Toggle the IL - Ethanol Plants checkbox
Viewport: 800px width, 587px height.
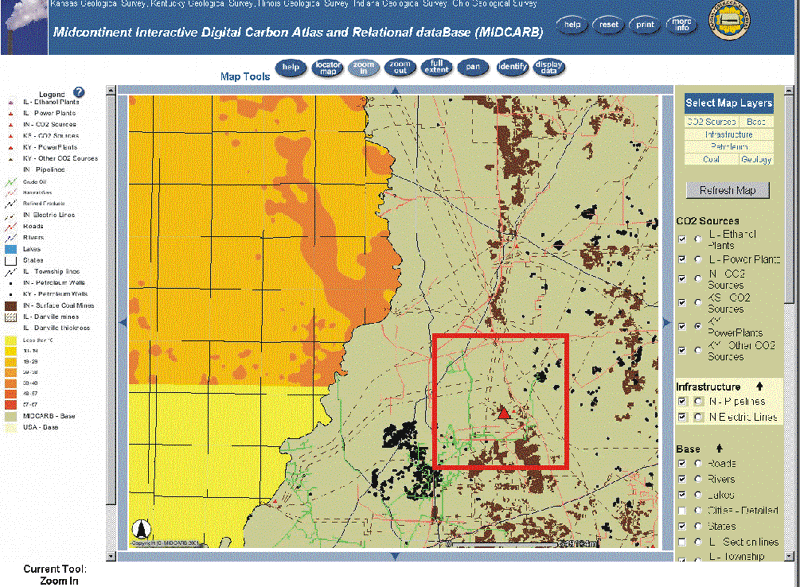point(682,239)
